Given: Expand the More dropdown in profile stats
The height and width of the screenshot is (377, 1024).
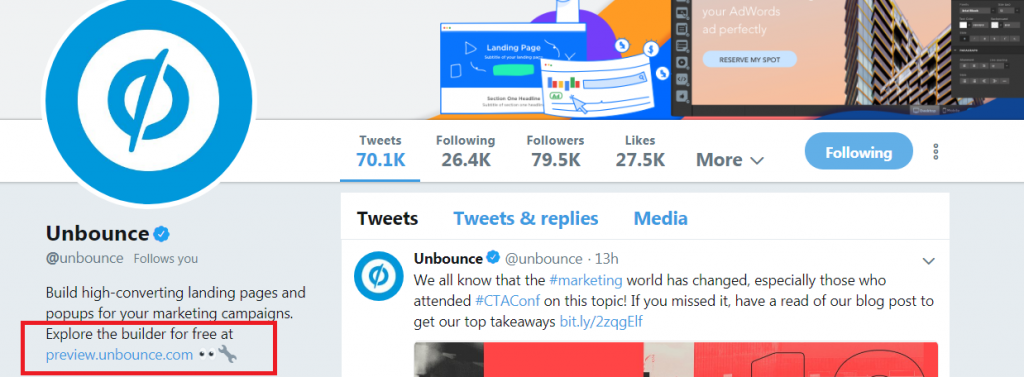Looking at the screenshot, I should click(729, 160).
